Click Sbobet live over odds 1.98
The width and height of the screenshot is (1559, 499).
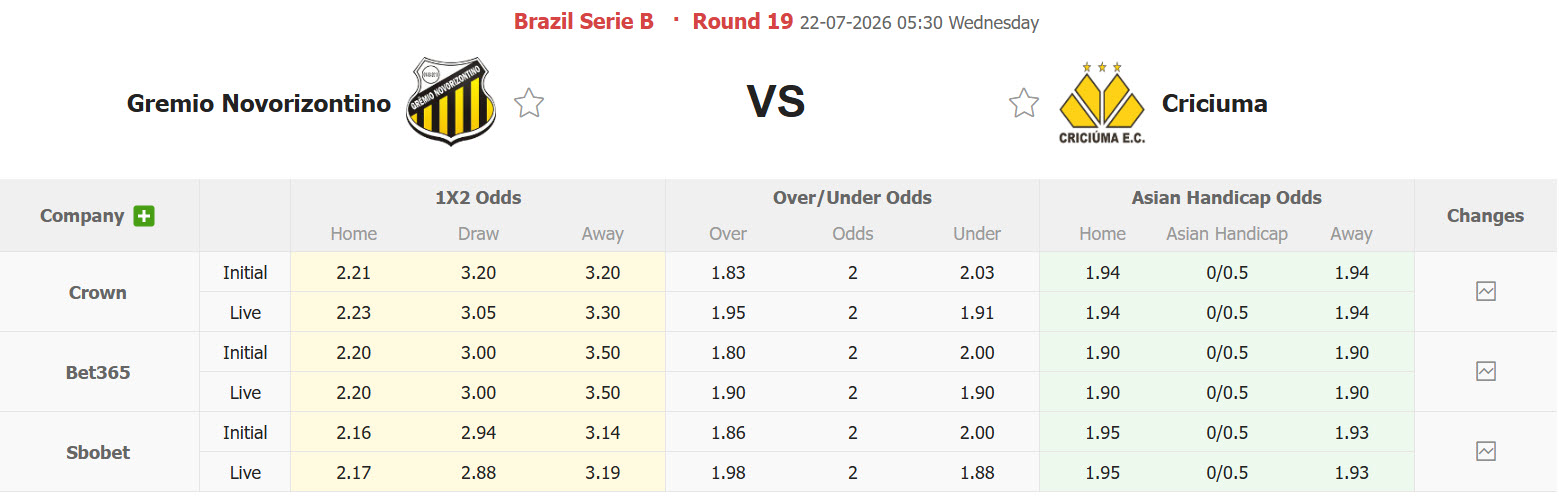(728, 472)
